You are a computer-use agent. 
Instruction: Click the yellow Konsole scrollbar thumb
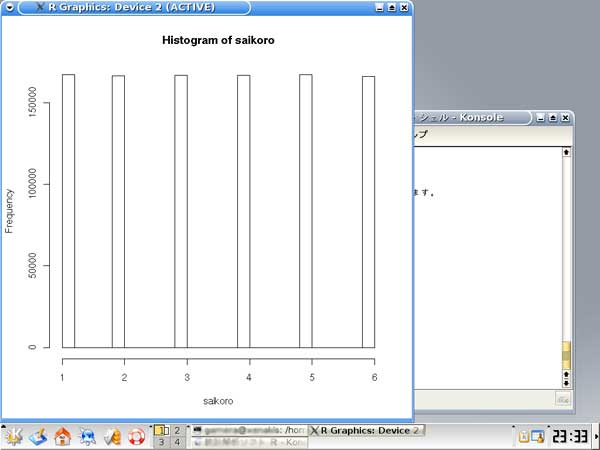click(567, 354)
